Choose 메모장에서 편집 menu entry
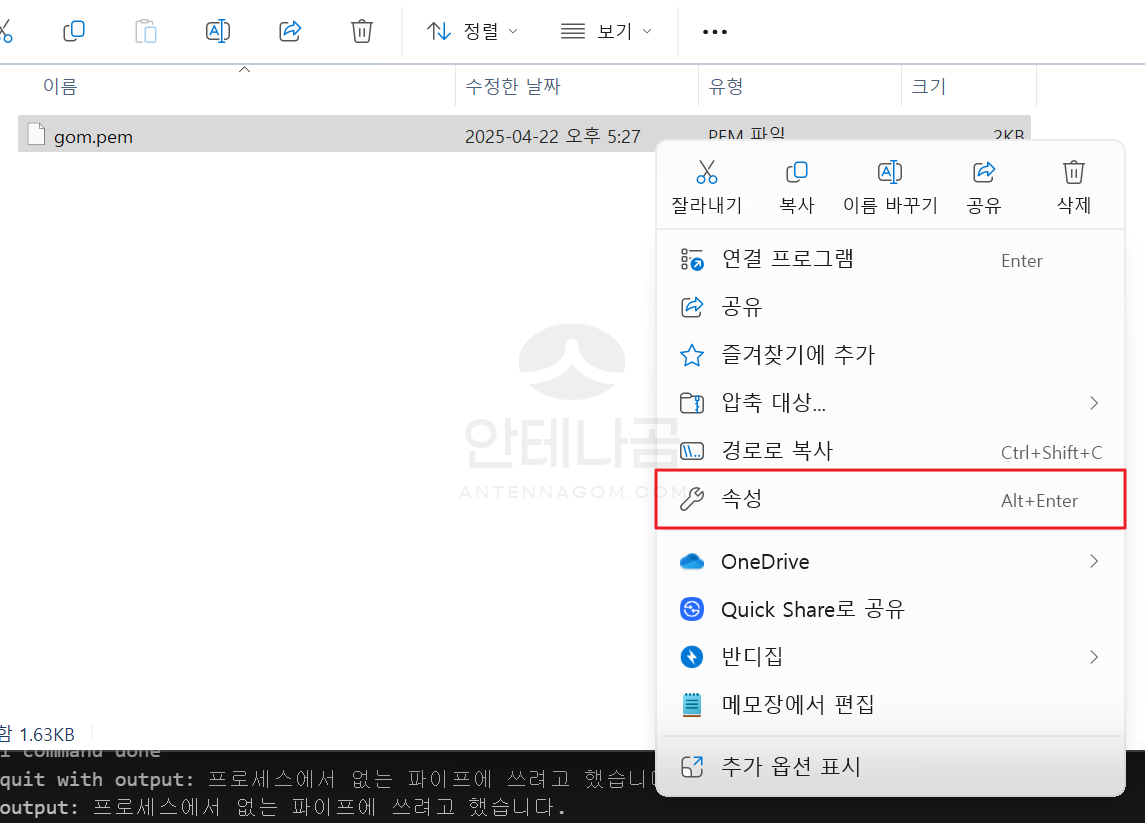Image resolution: width=1145 pixels, height=823 pixels. pyautogui.click(x=890, y=704)
